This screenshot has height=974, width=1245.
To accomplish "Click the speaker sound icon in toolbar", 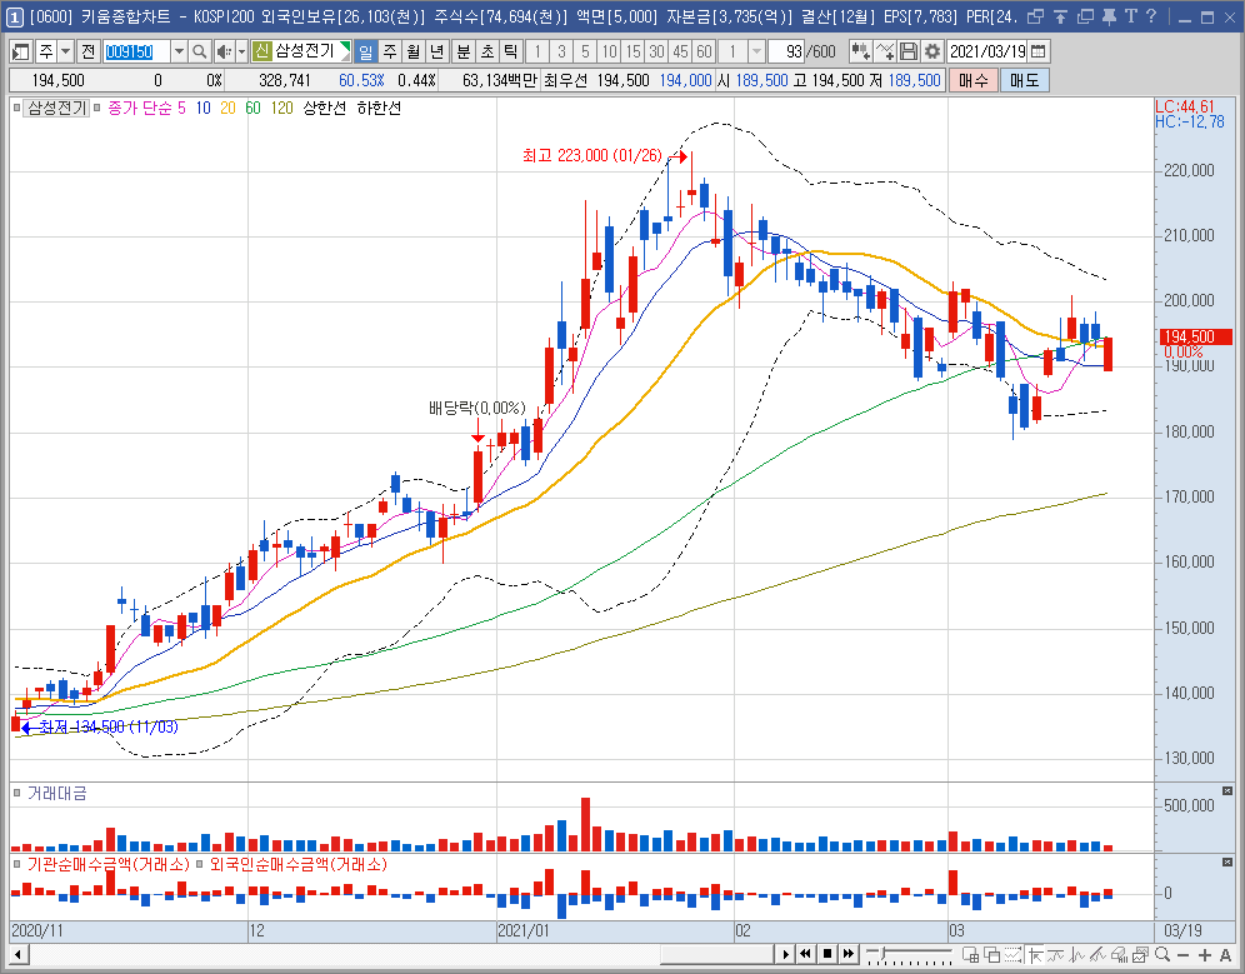I will tap(223, 51).
